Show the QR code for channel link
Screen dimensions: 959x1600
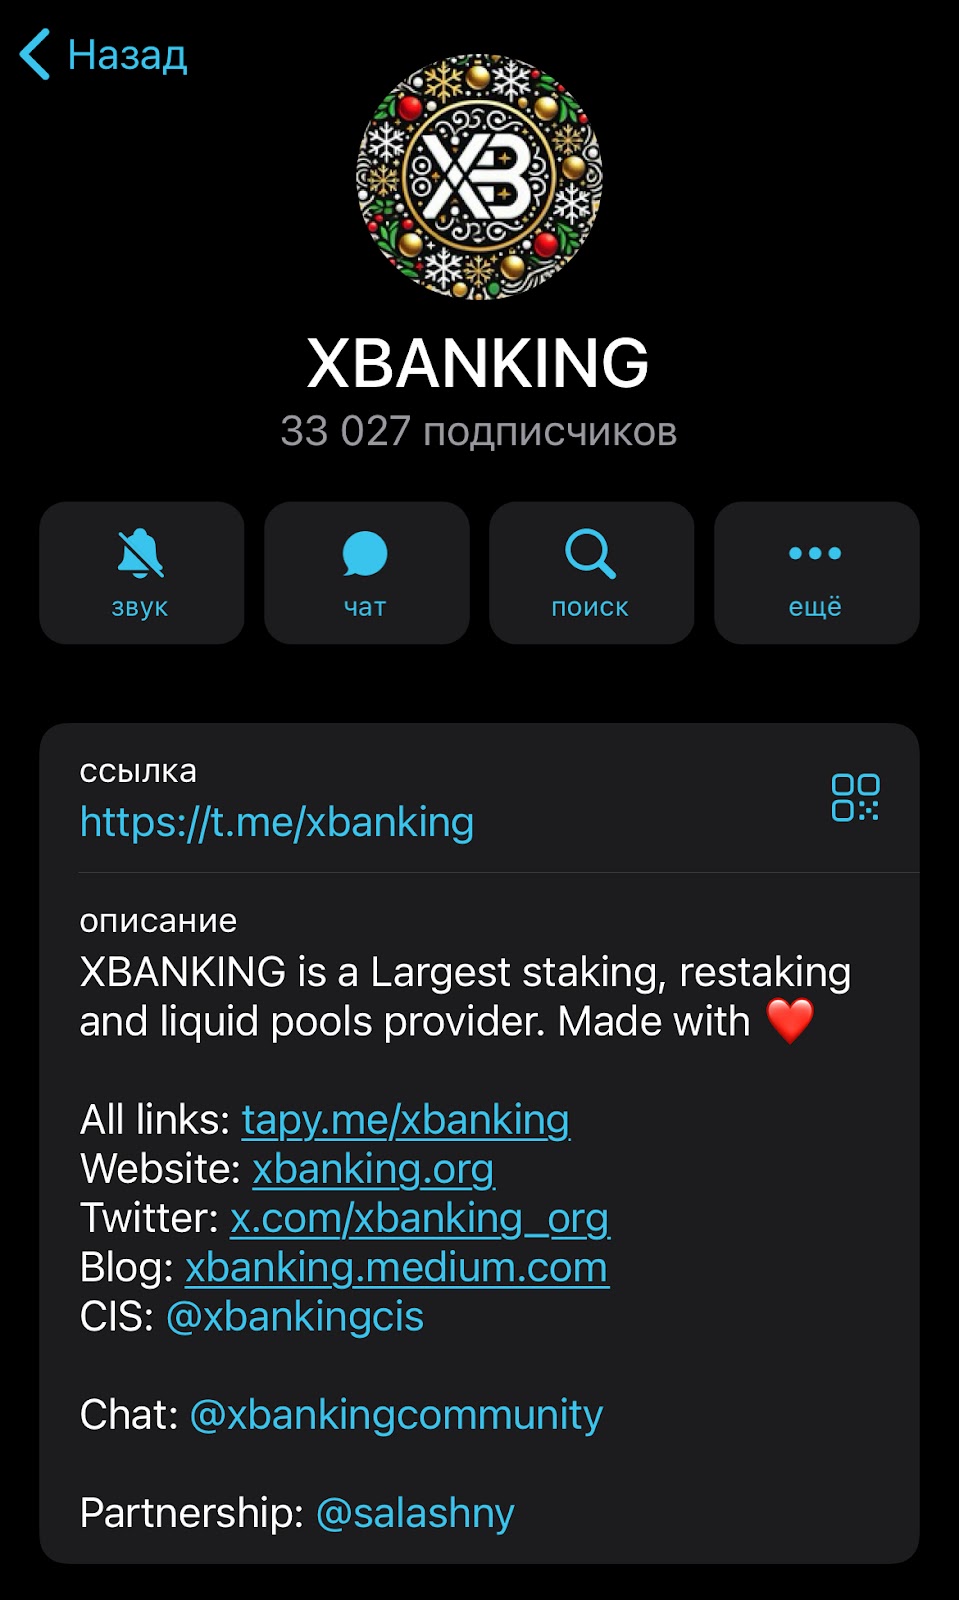(856, 797)
